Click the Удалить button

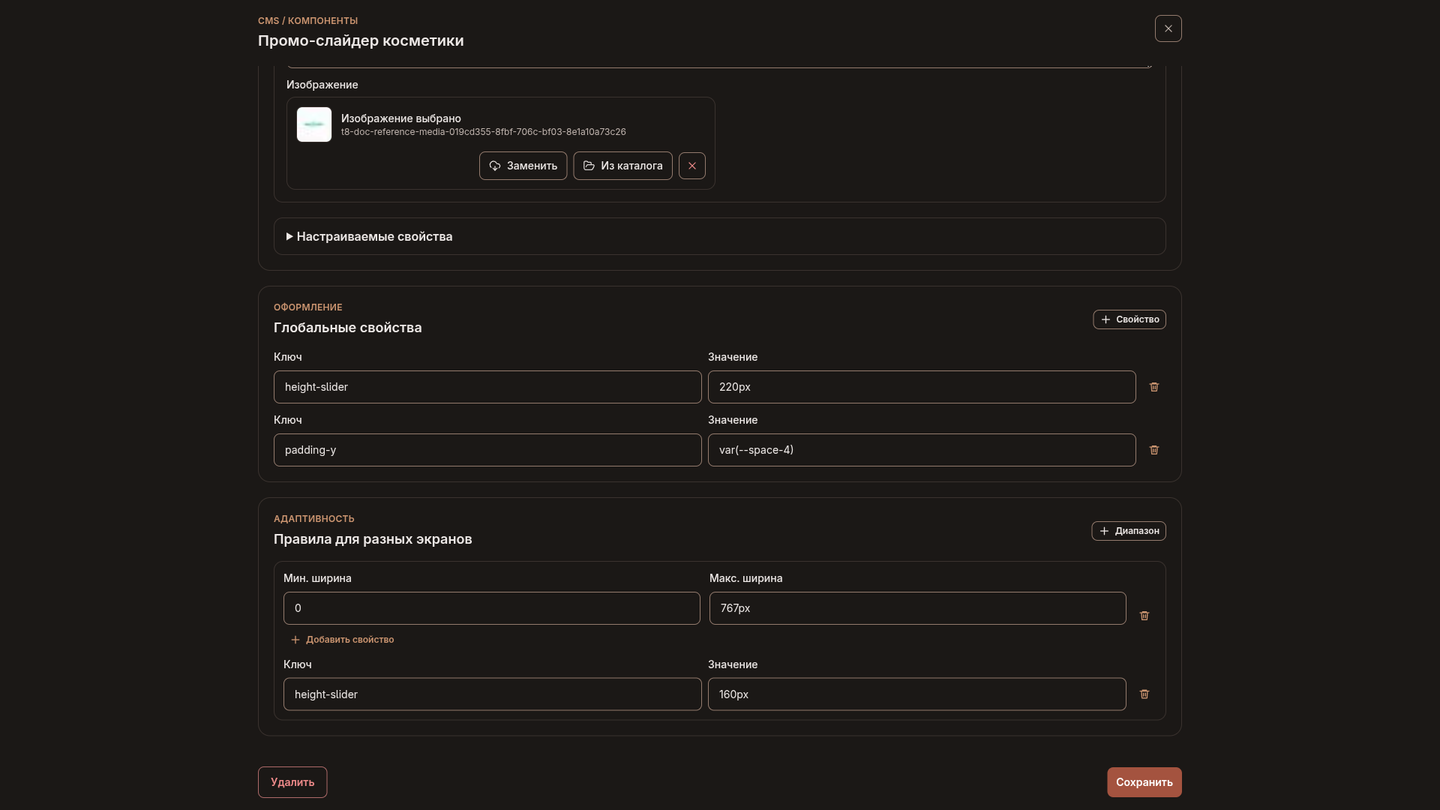click(x=292, y=782)
